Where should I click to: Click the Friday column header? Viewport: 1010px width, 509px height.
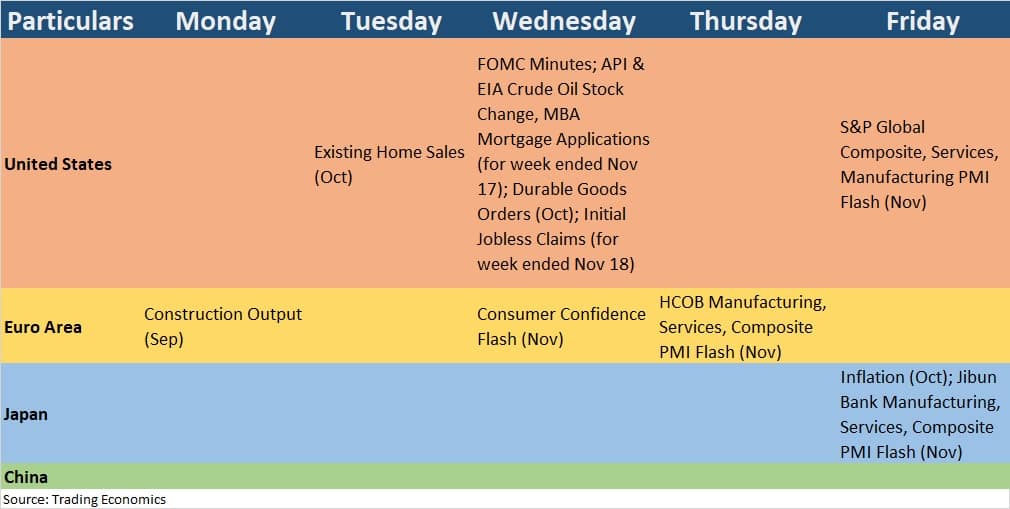tap(923, 21)
